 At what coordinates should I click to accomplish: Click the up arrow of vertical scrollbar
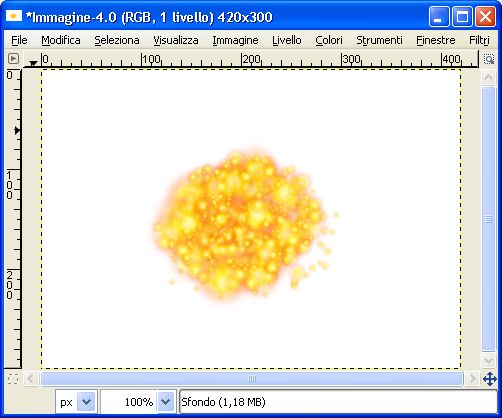pos(488,78)
